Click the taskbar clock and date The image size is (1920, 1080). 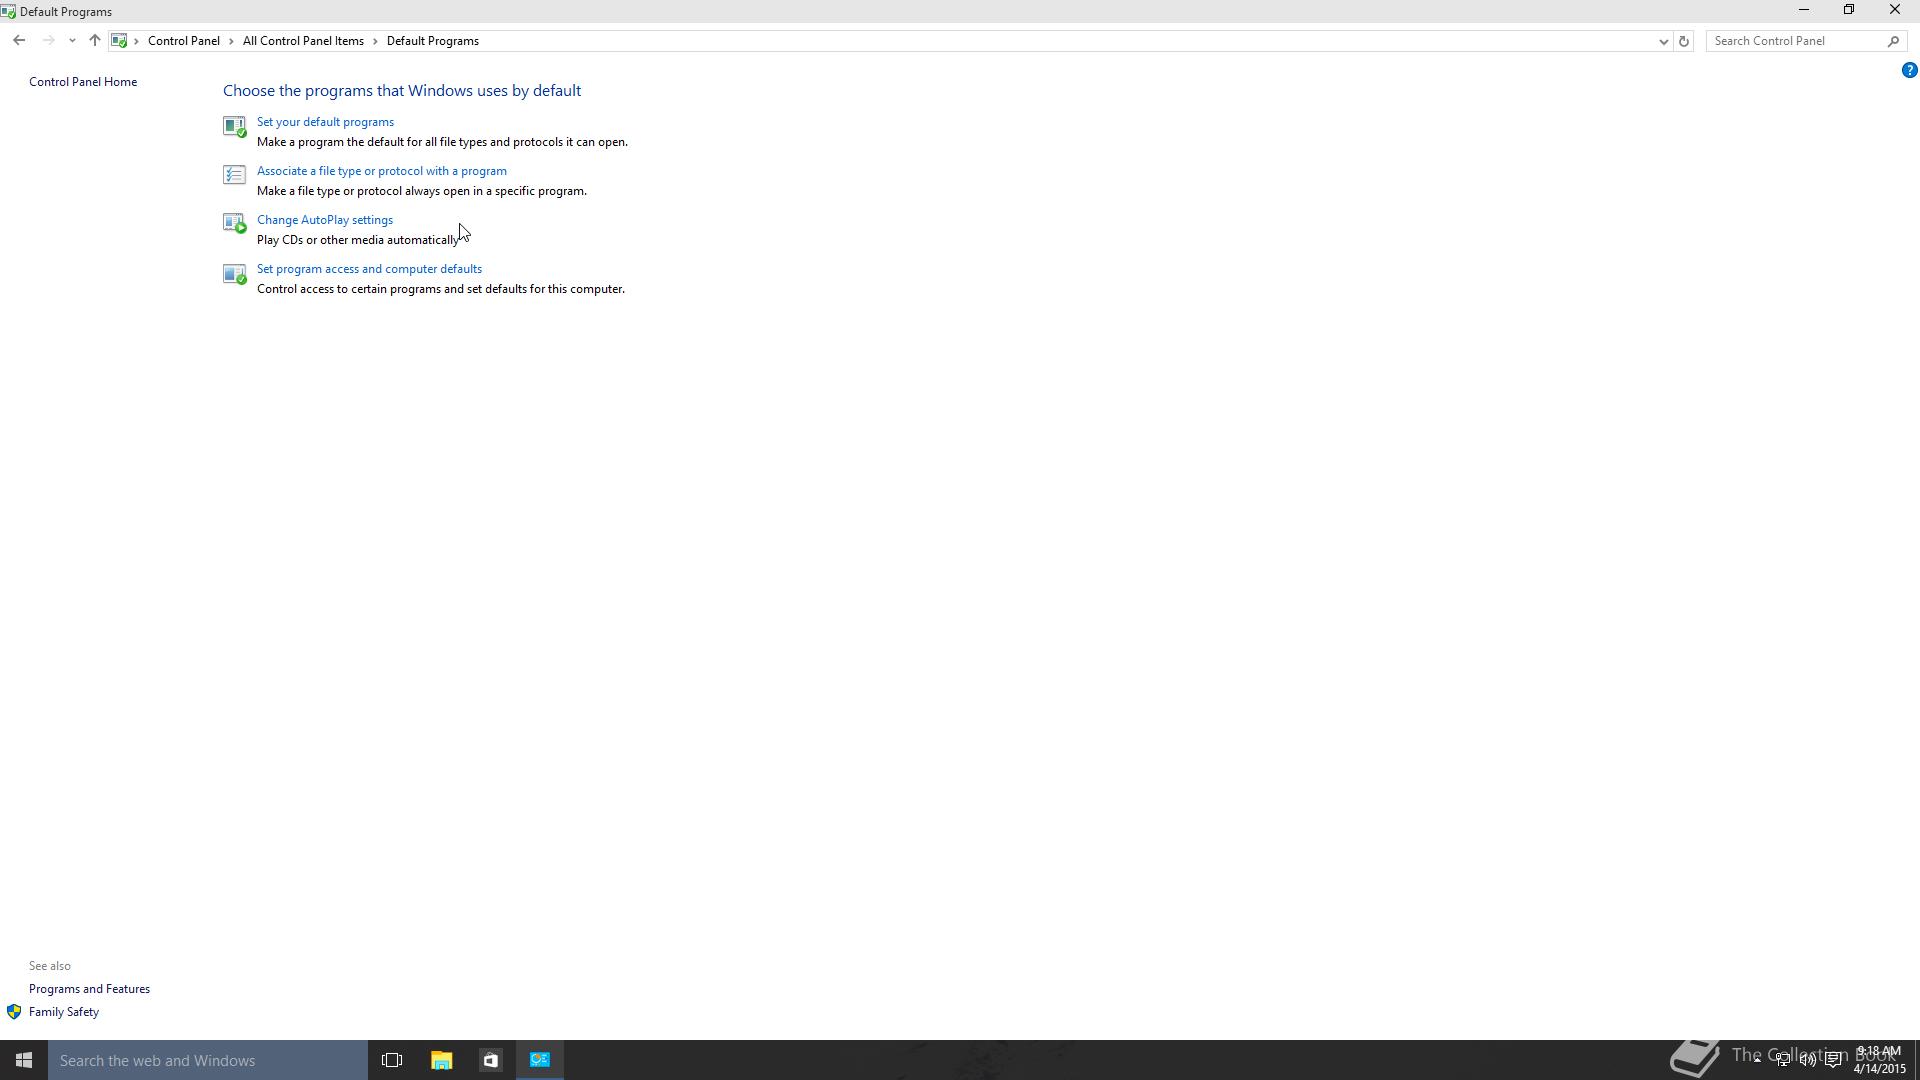pyautogui.click(x=1879, y=1060)
